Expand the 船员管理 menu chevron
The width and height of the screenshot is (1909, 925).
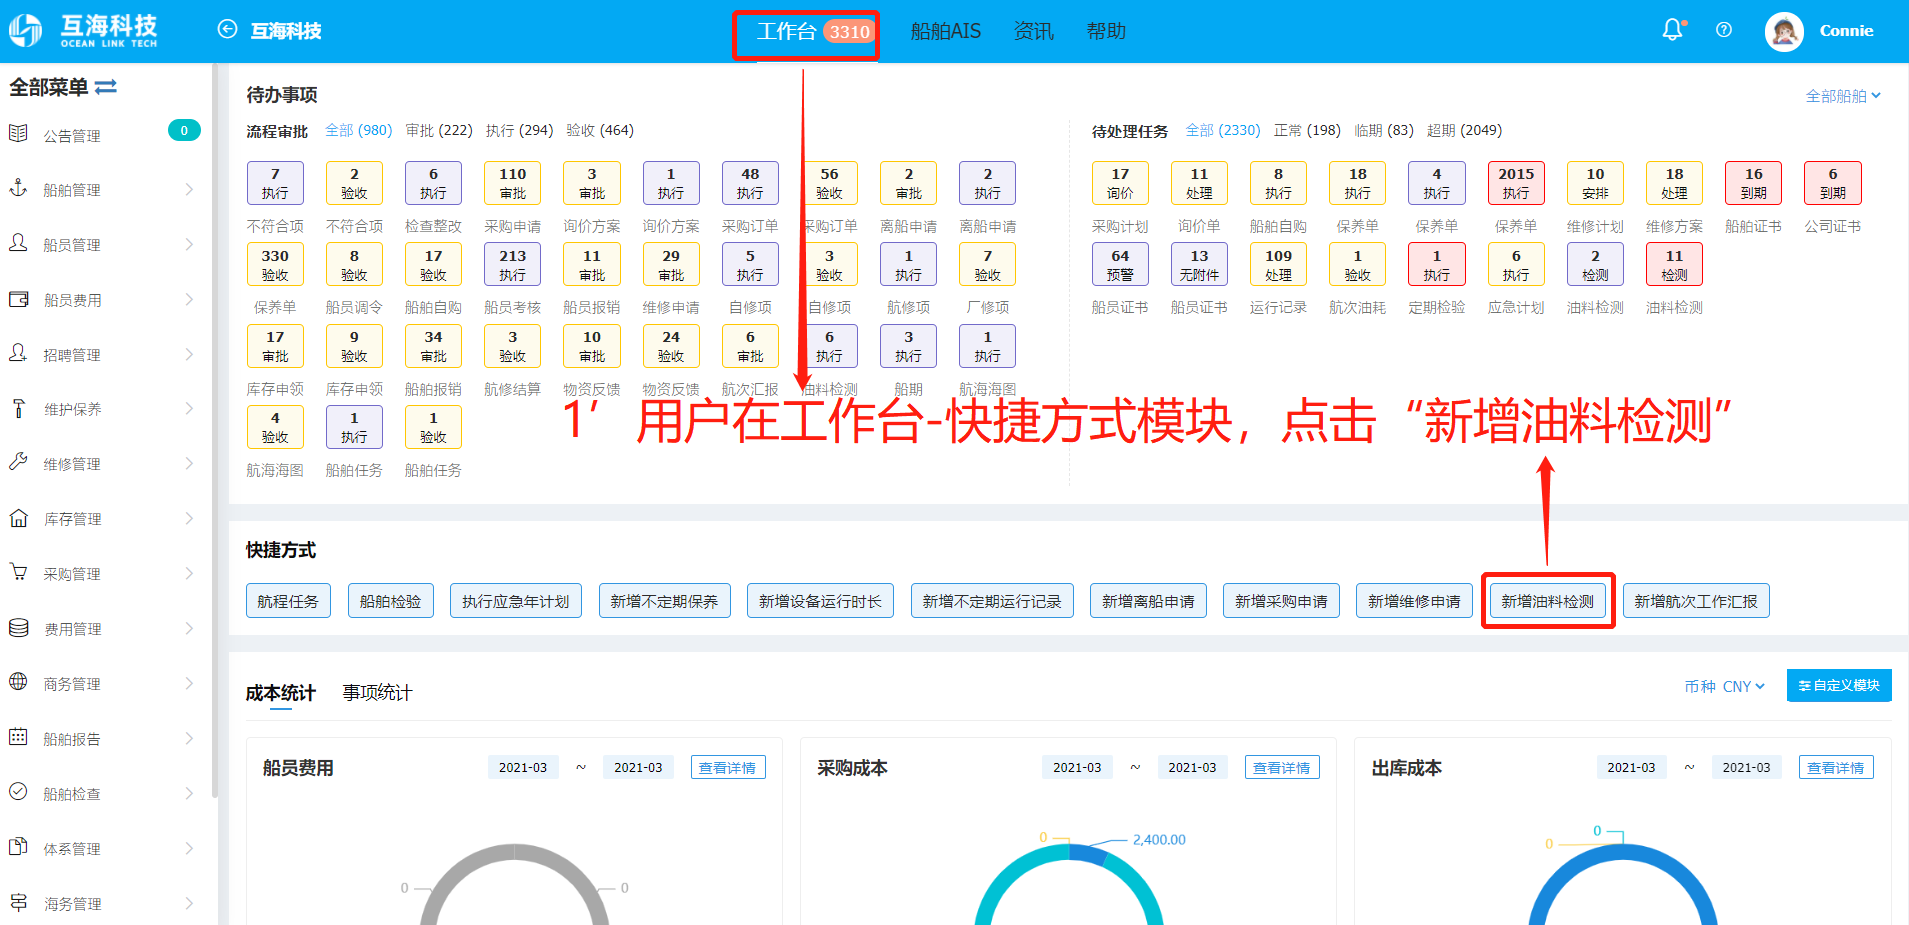point(189,244)
